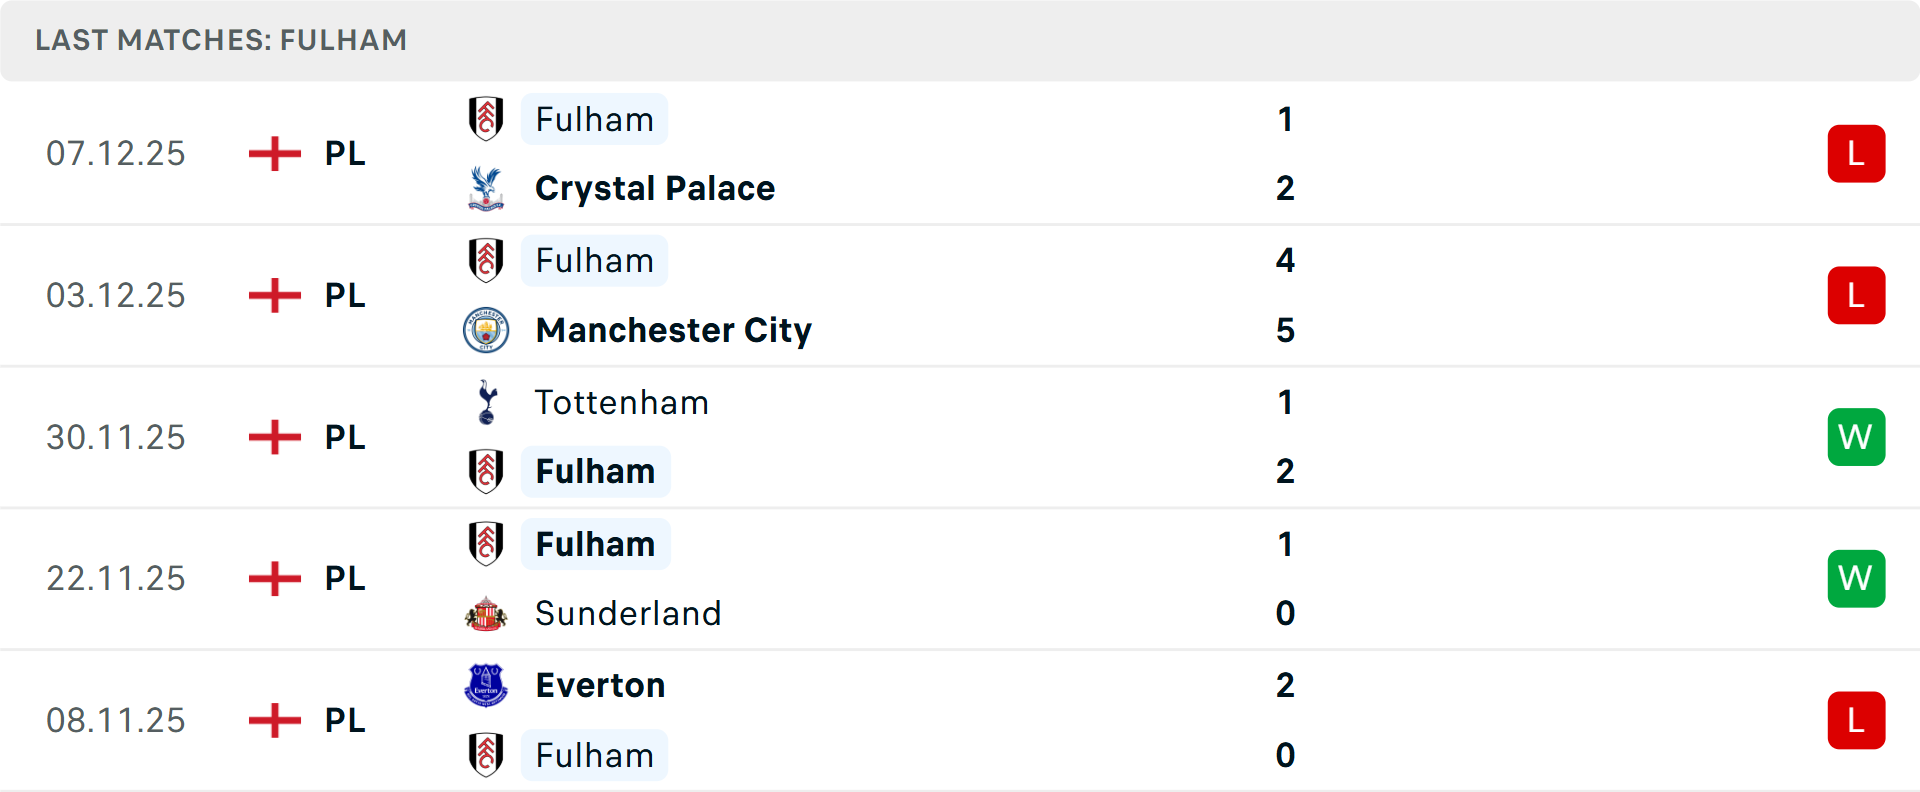Viewport: 1920px width, 792px height.
Task: Select the PL tag next to the 30.11.25 date
Action: point(343,437)
